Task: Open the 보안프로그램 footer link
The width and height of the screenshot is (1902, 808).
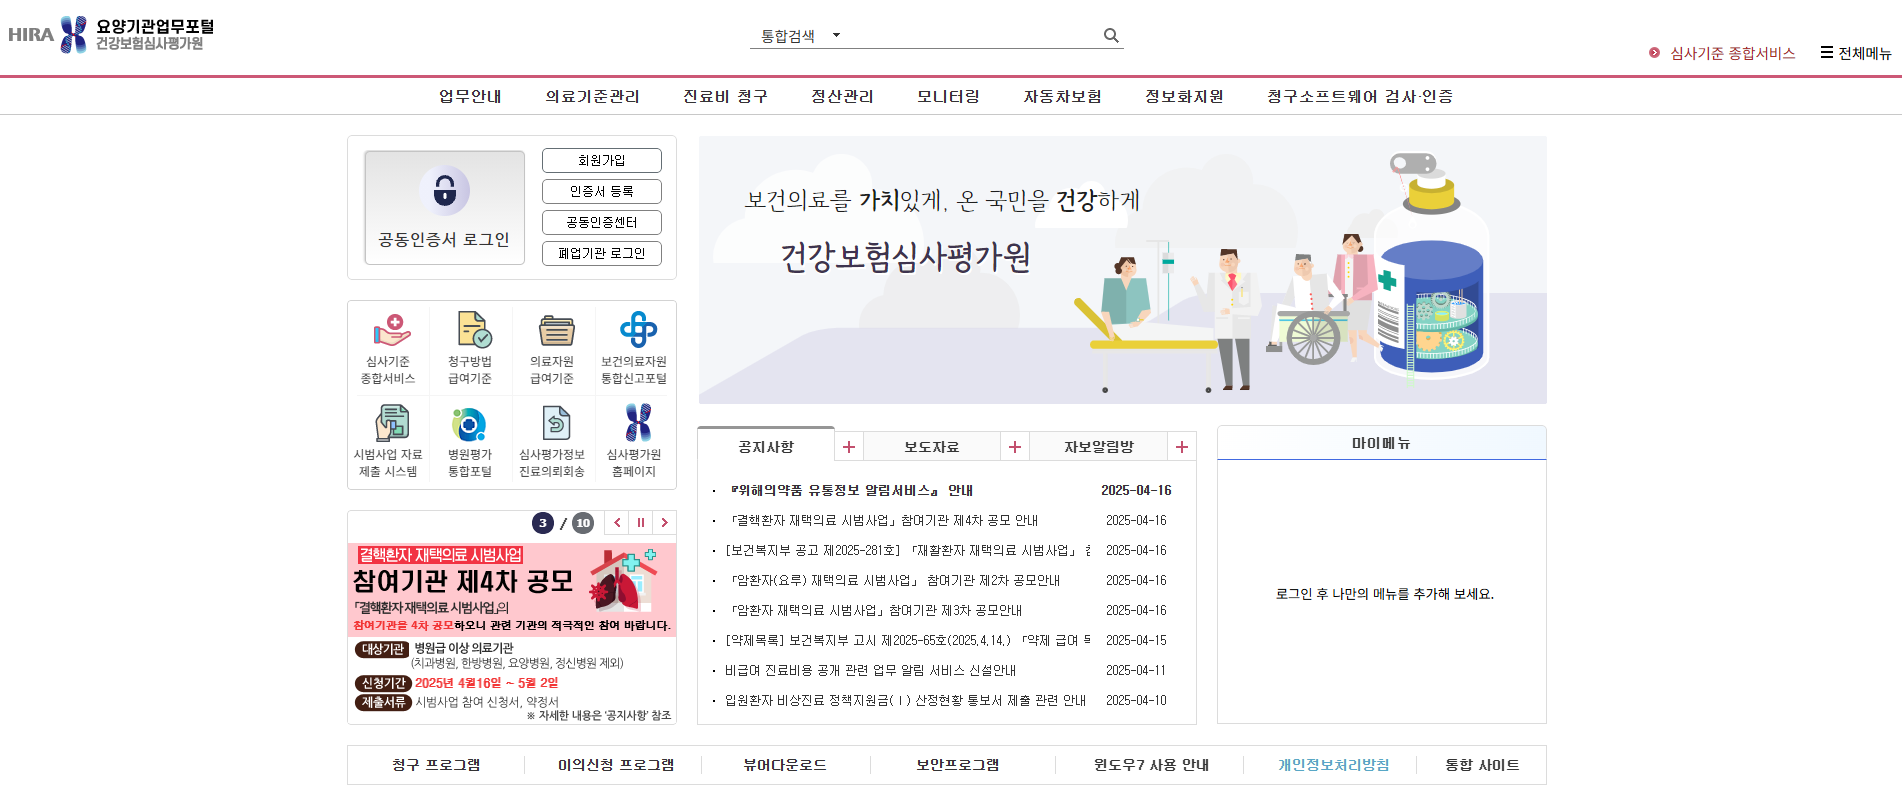Action: 958,765
